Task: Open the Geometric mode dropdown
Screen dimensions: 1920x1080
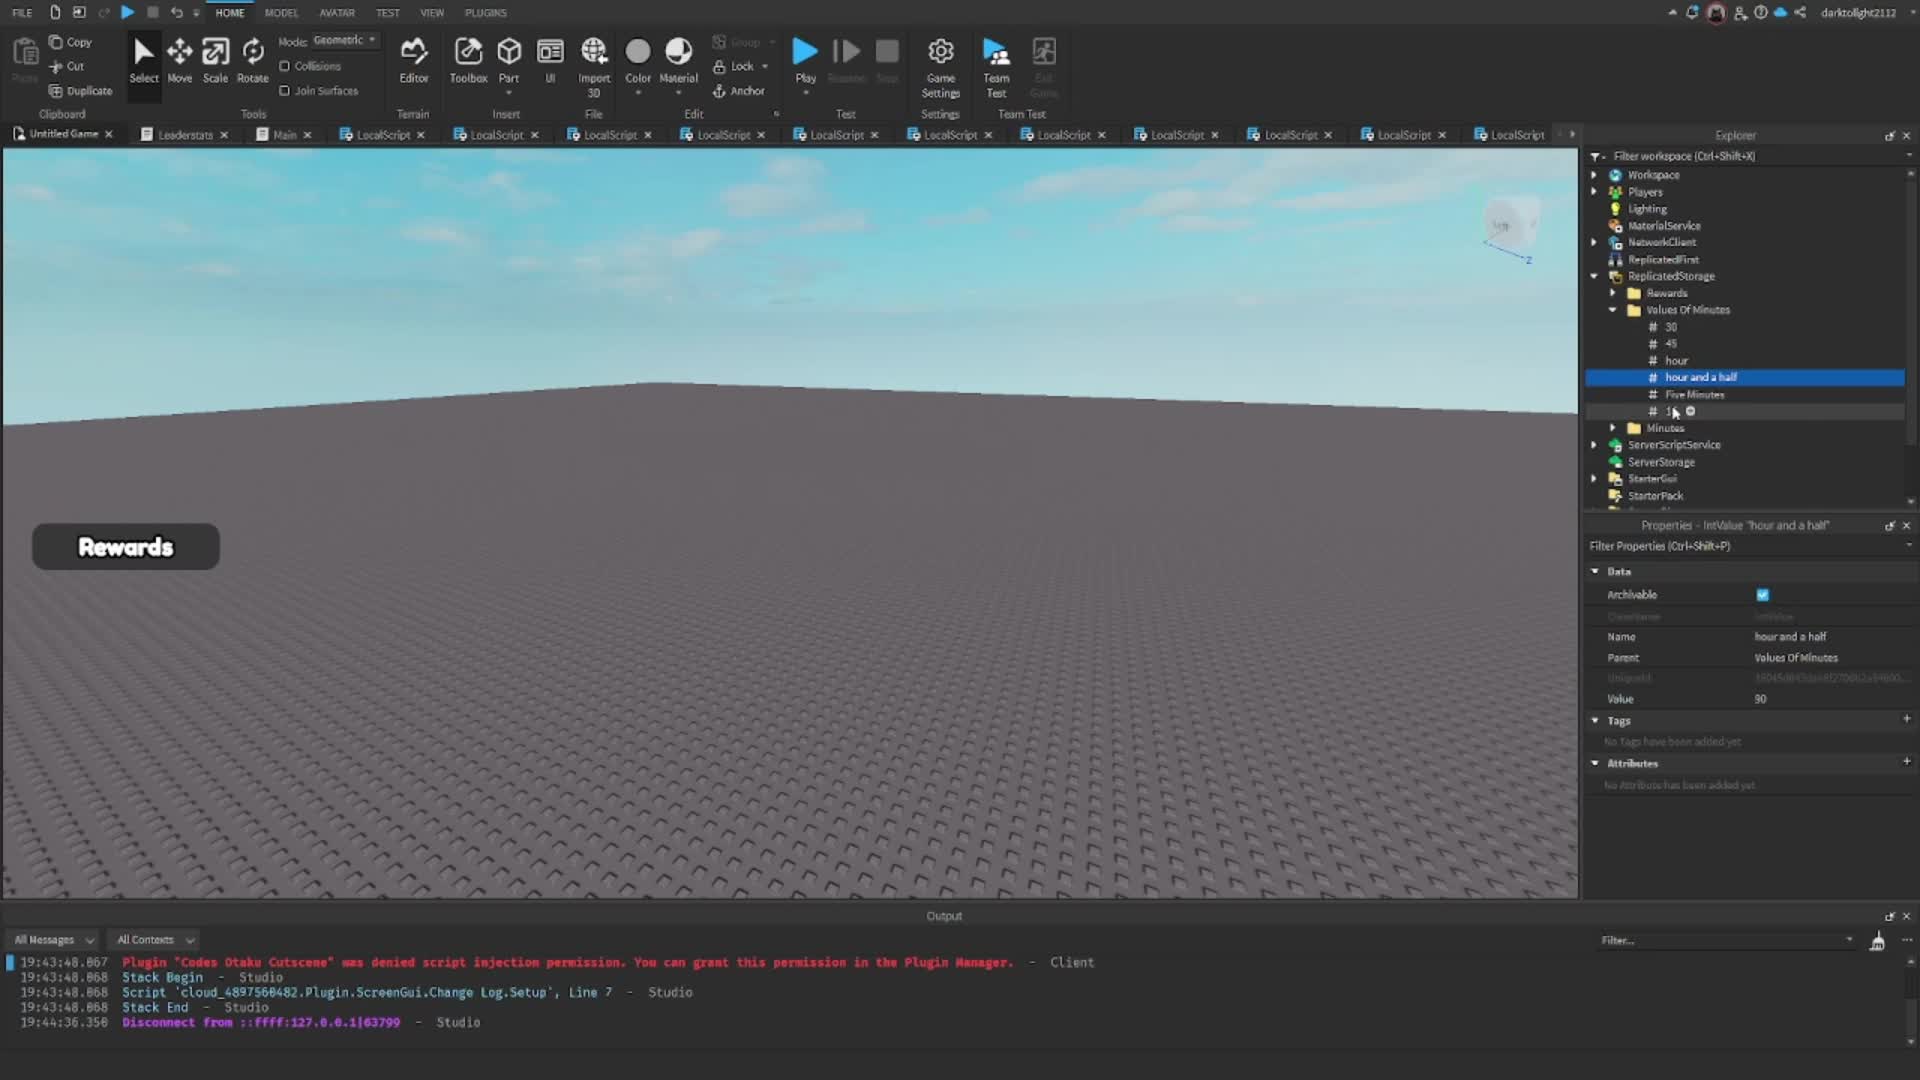Action: point(344,41)
